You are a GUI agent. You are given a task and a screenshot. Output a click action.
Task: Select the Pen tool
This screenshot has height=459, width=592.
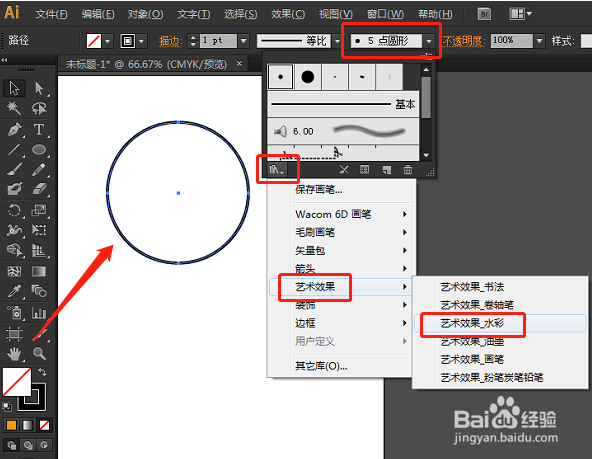tap(14, 129)
